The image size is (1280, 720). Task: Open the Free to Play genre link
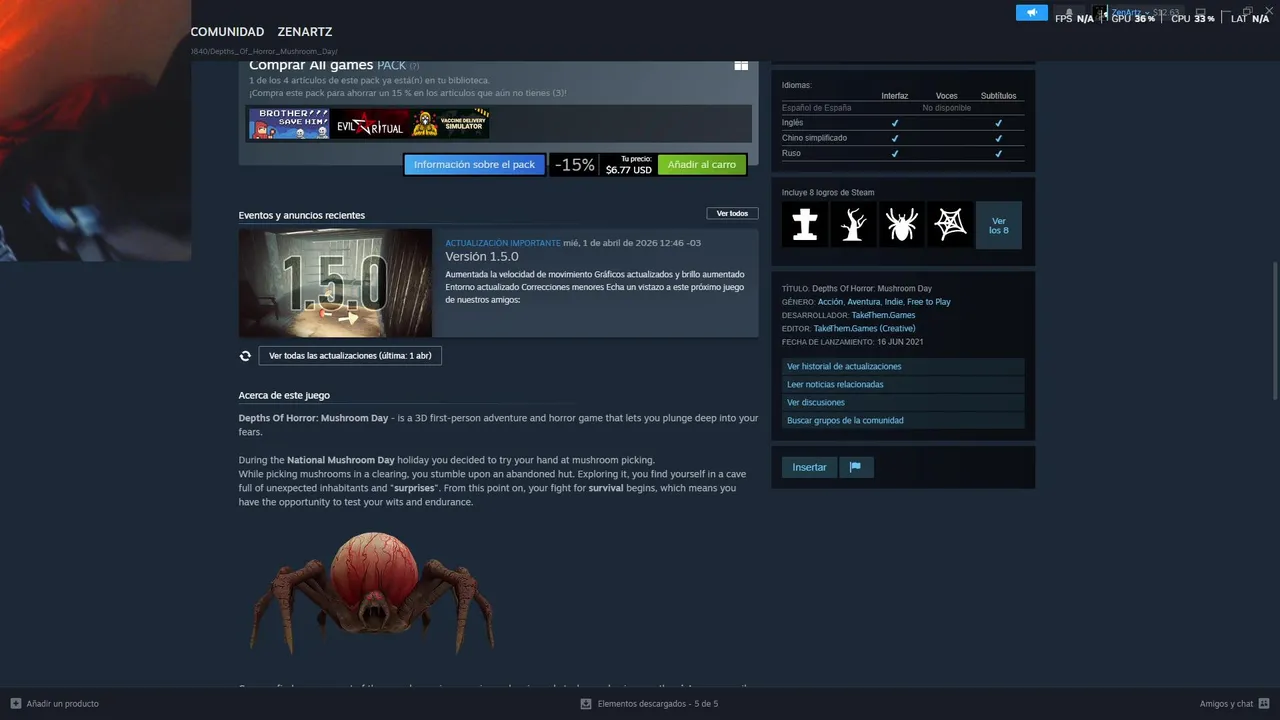pyautogui.click(x=929, y=302)
